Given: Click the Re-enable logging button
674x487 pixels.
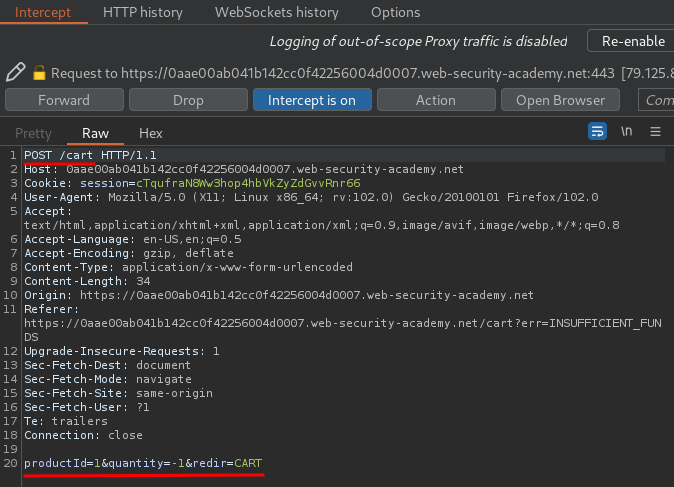Looking at the screenshot, I should [x=632, y=41].
